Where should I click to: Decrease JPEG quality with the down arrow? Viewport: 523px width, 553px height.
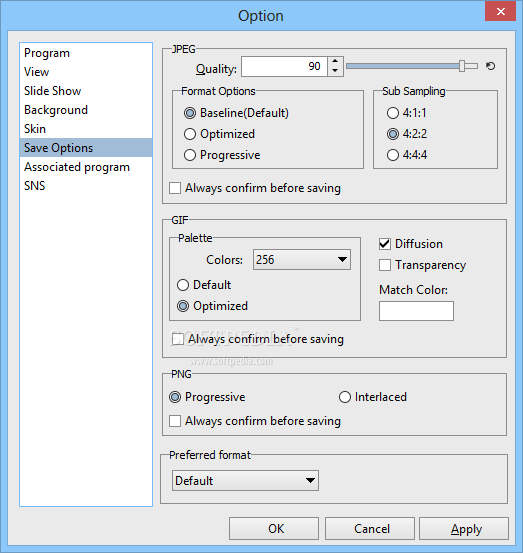pos(335,71)
